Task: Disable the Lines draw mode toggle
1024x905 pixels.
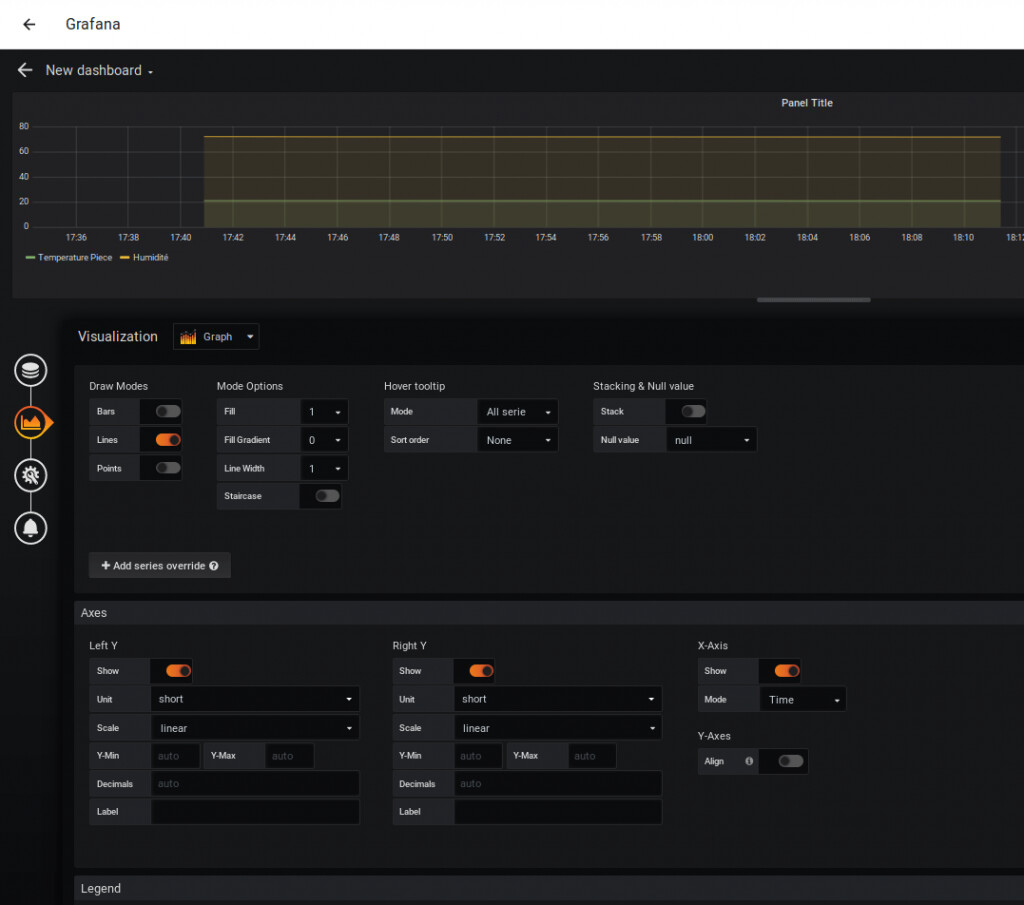Action: point(168,439)
